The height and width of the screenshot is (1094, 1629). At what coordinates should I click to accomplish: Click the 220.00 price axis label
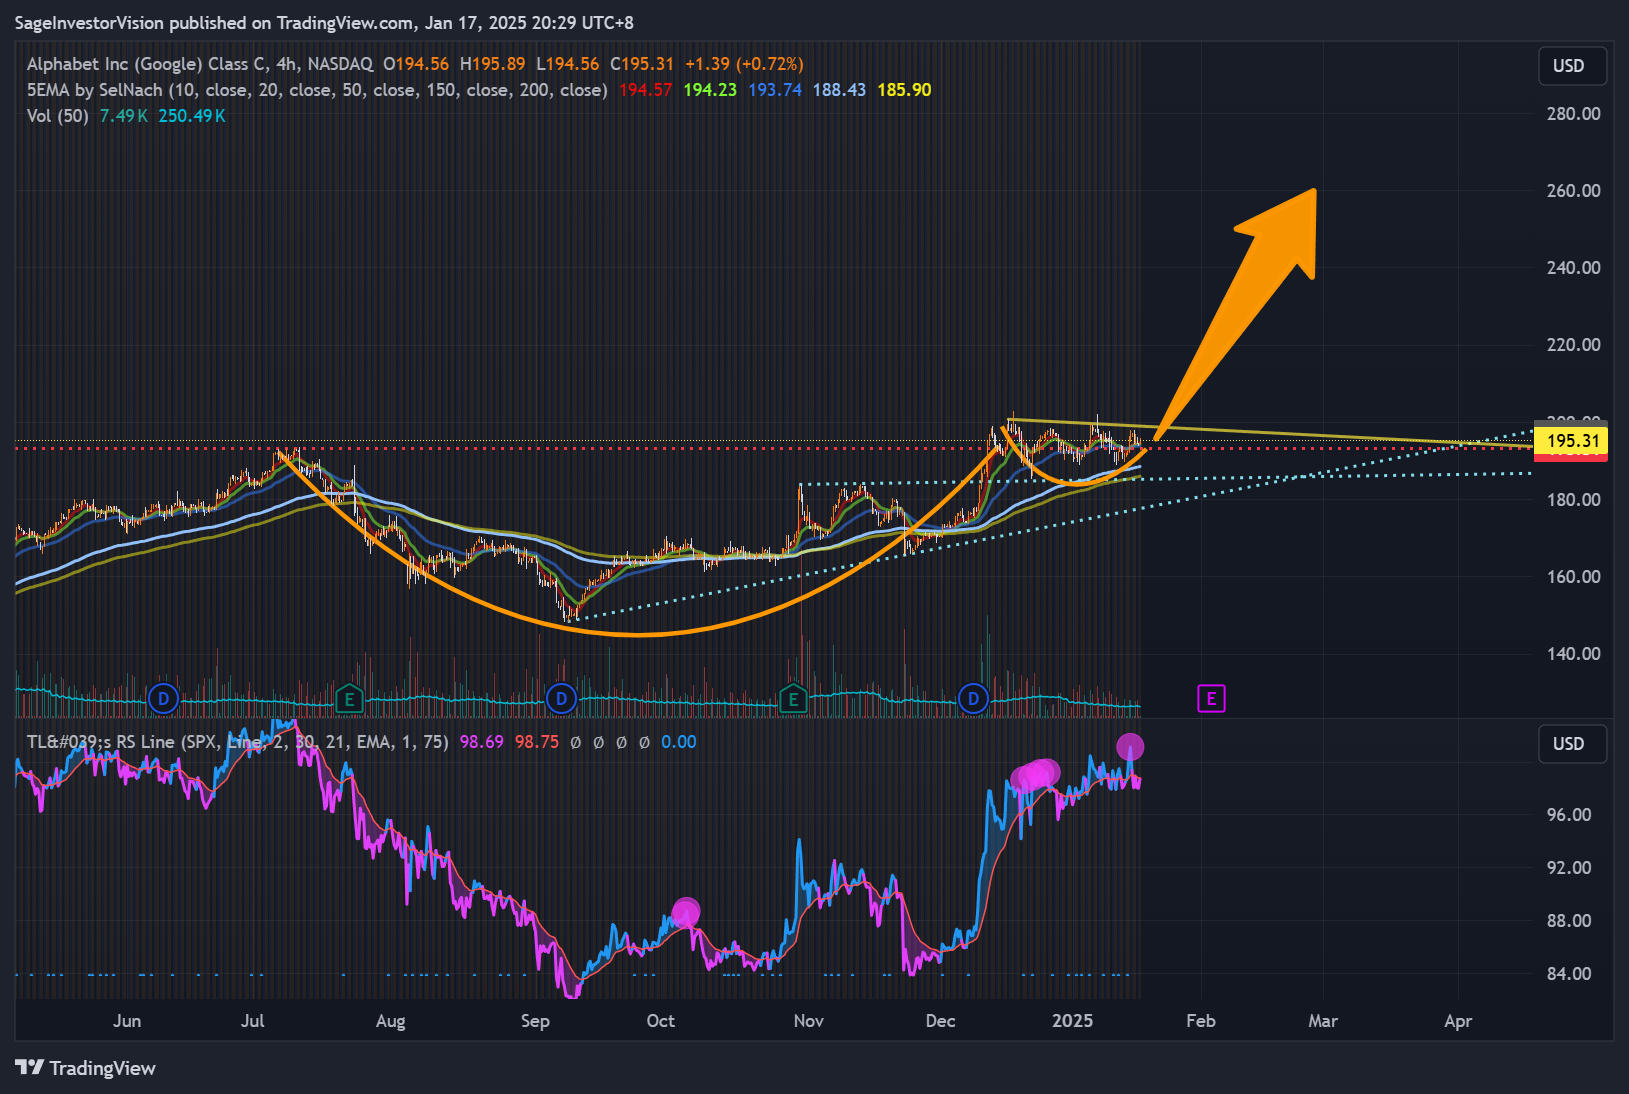(x=1573, y=345)
